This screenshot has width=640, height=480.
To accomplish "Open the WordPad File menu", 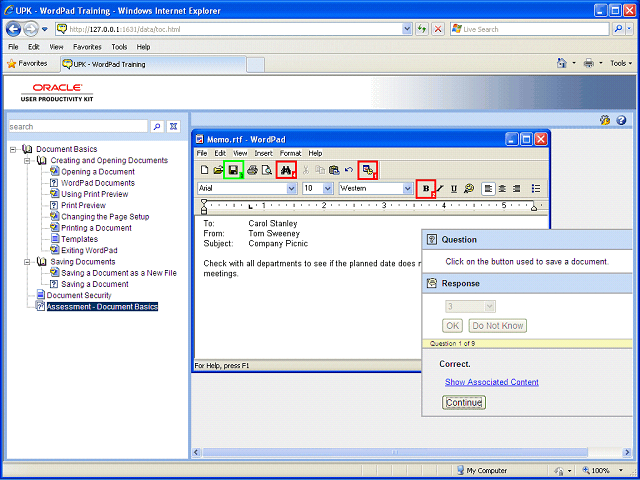I will (x=202, y=153).
